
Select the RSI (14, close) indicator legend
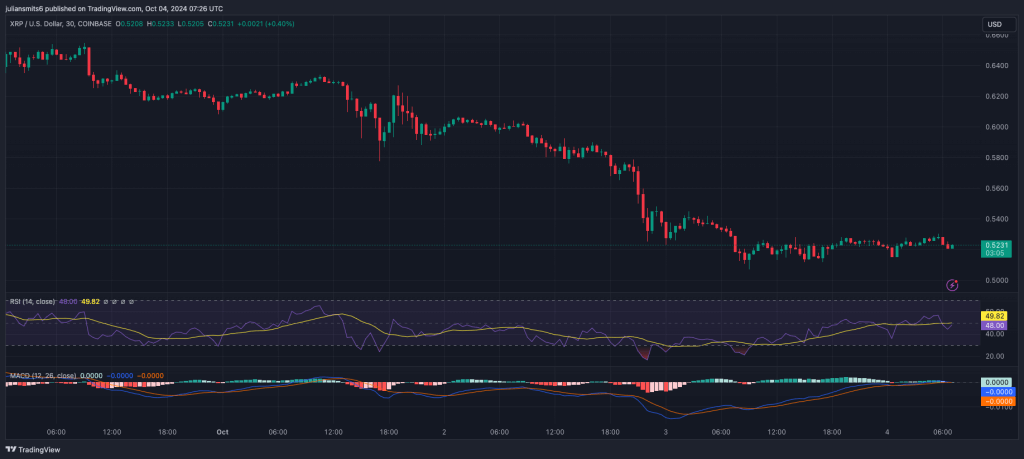pyautogui.click(x=32, y=302)
